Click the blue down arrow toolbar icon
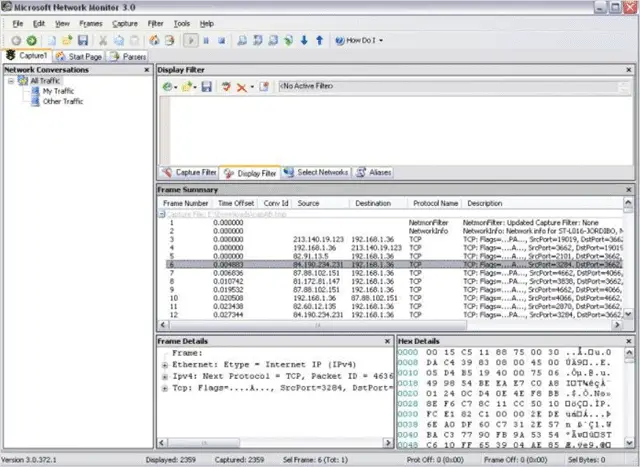This screenshot has height=467, width=640. coord(304,40)
